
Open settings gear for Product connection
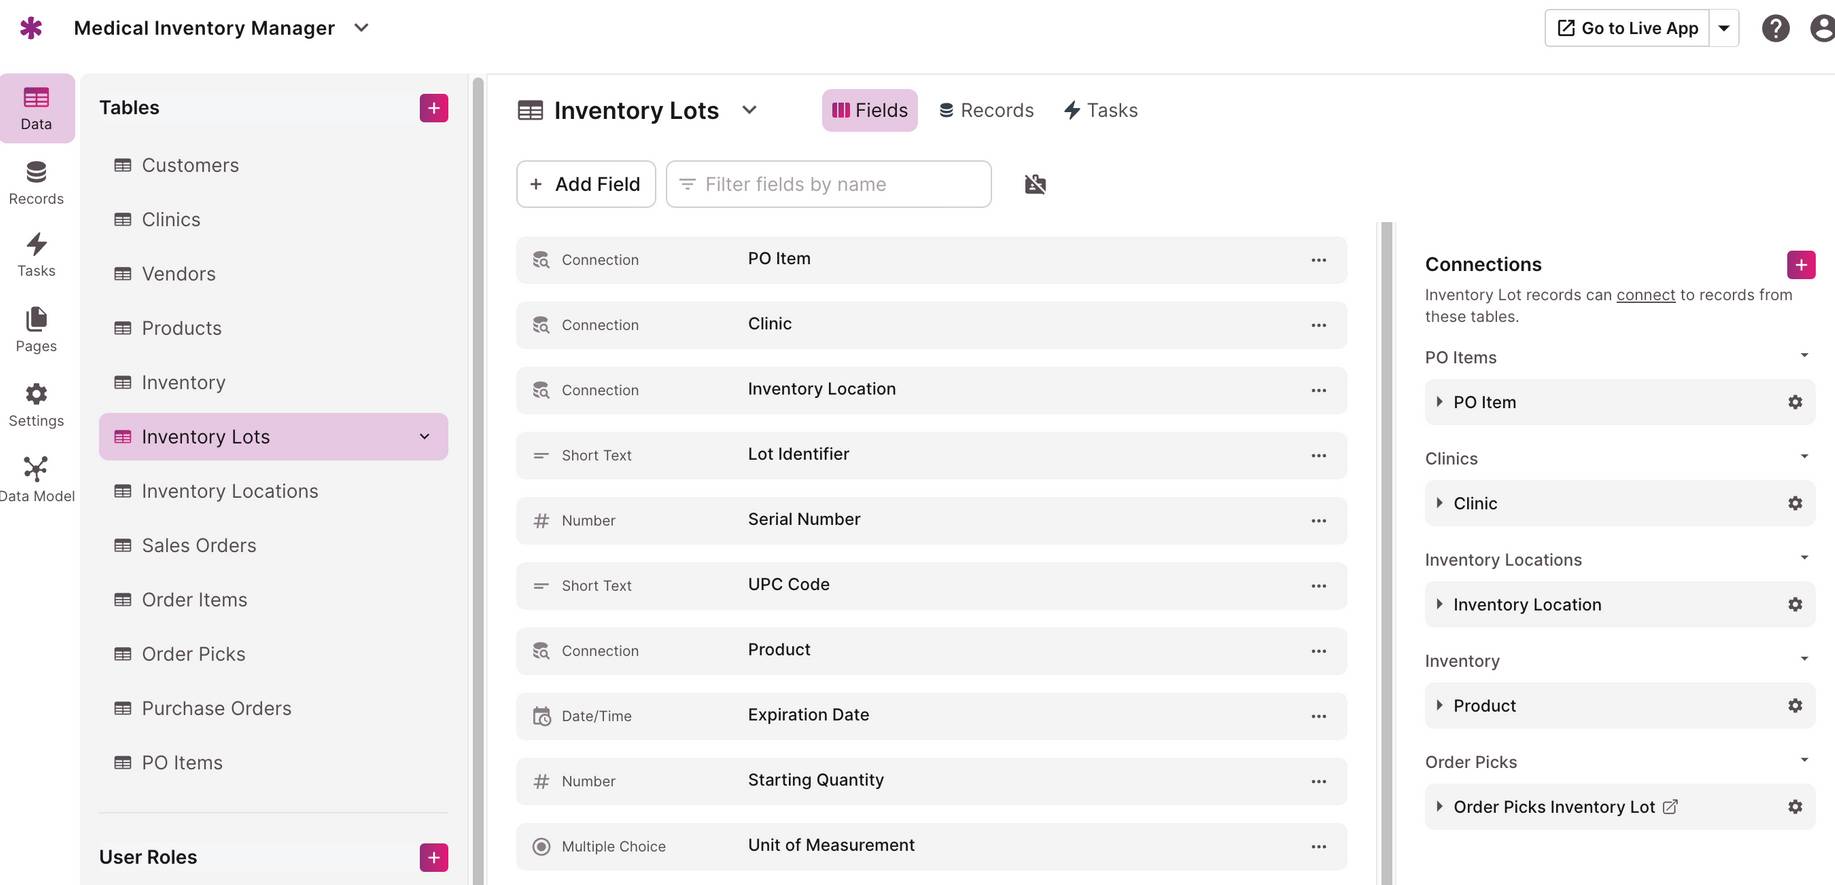pos(1795,705)
